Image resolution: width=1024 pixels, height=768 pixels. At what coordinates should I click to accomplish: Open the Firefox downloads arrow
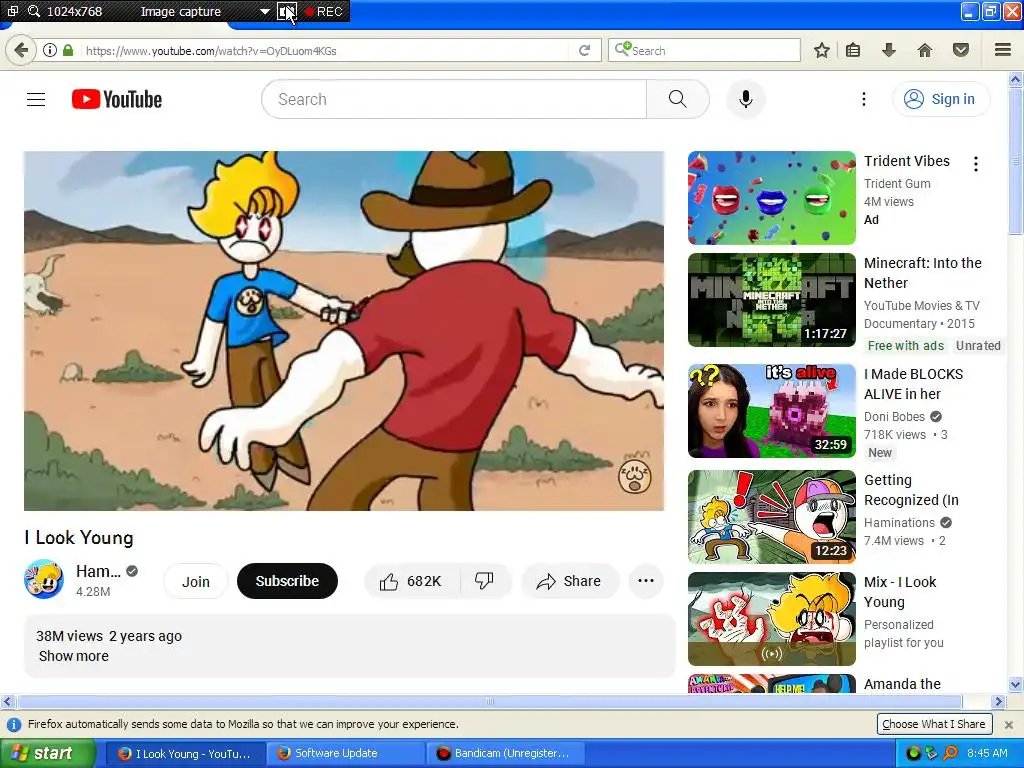pyautogui.click(x=889, y=50)
